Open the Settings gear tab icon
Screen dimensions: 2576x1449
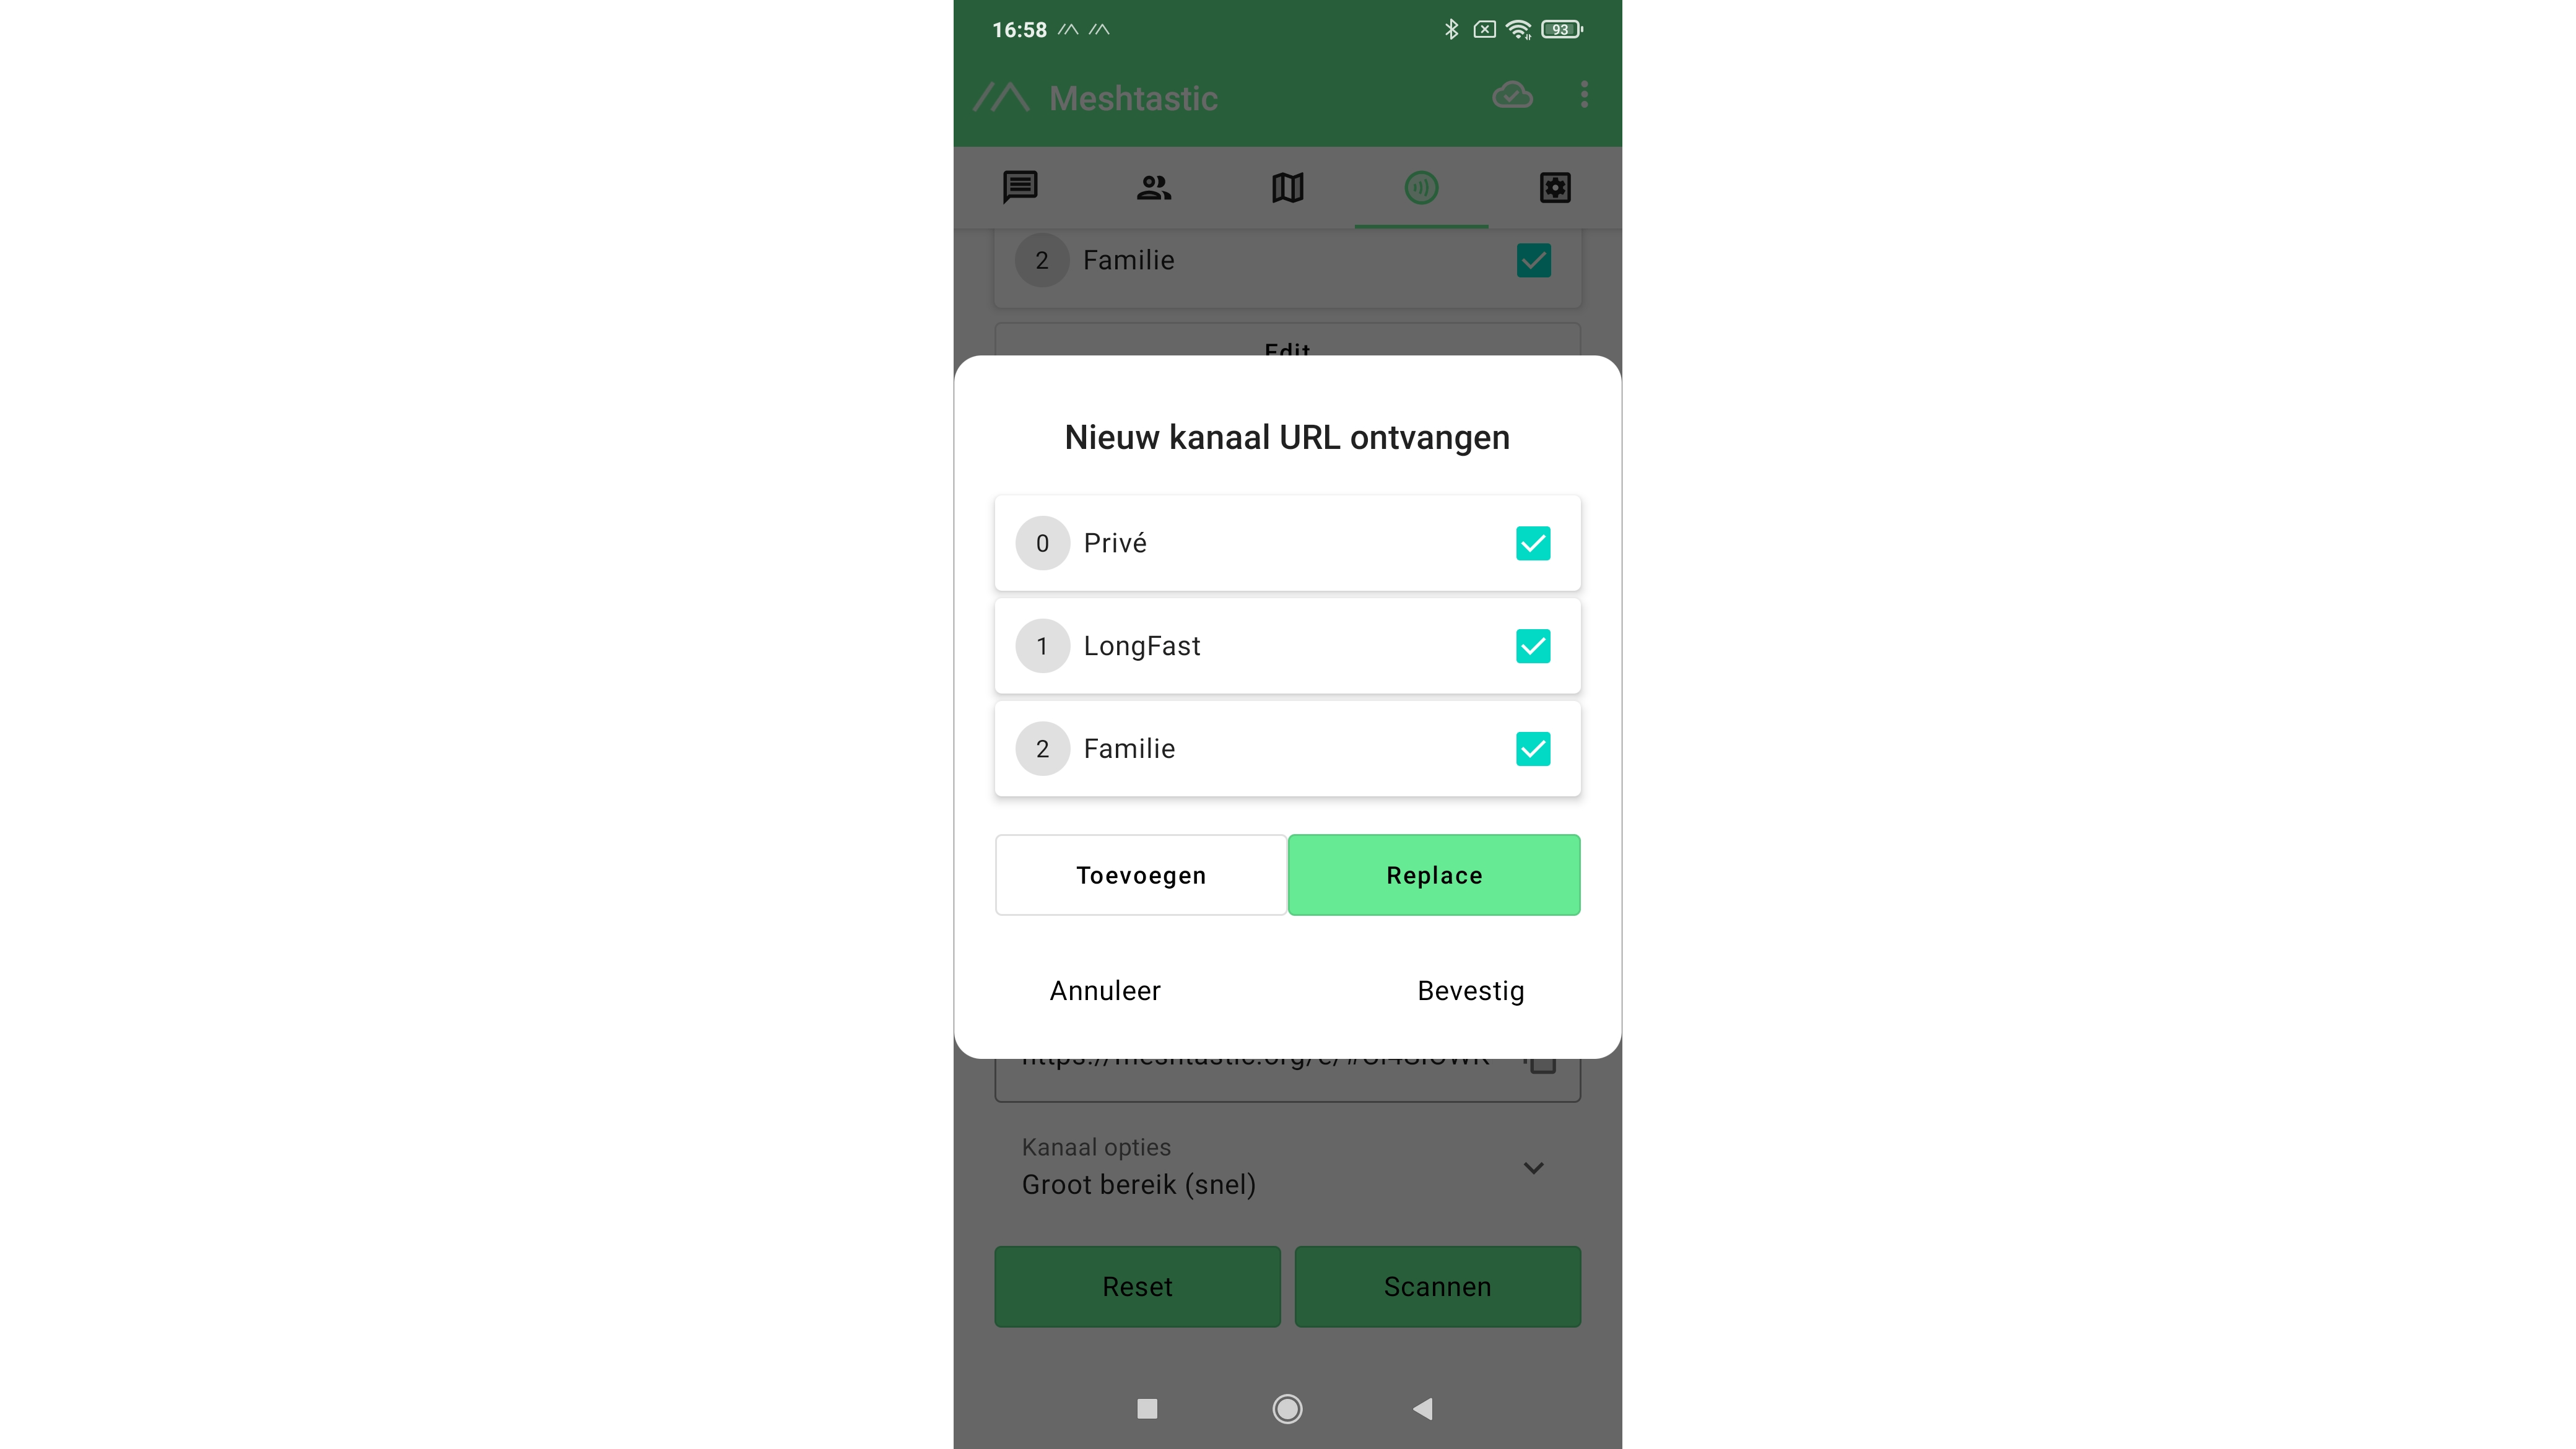(x=1555, y=187)
